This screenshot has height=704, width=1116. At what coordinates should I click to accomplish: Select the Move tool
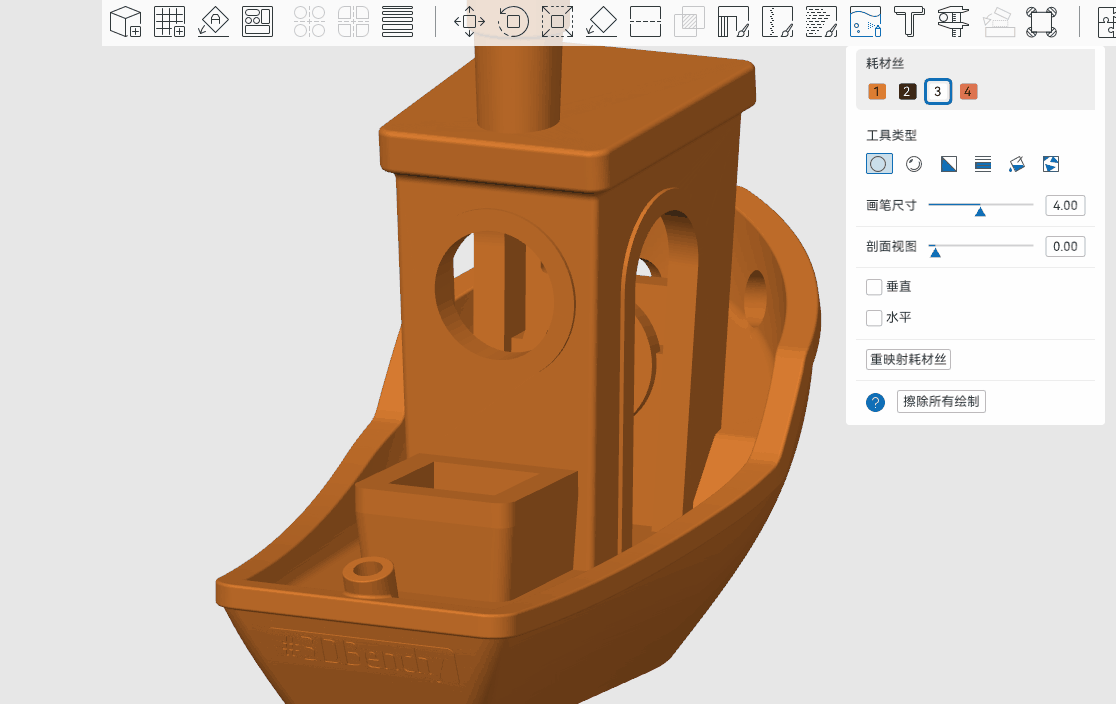click(470, 21)
